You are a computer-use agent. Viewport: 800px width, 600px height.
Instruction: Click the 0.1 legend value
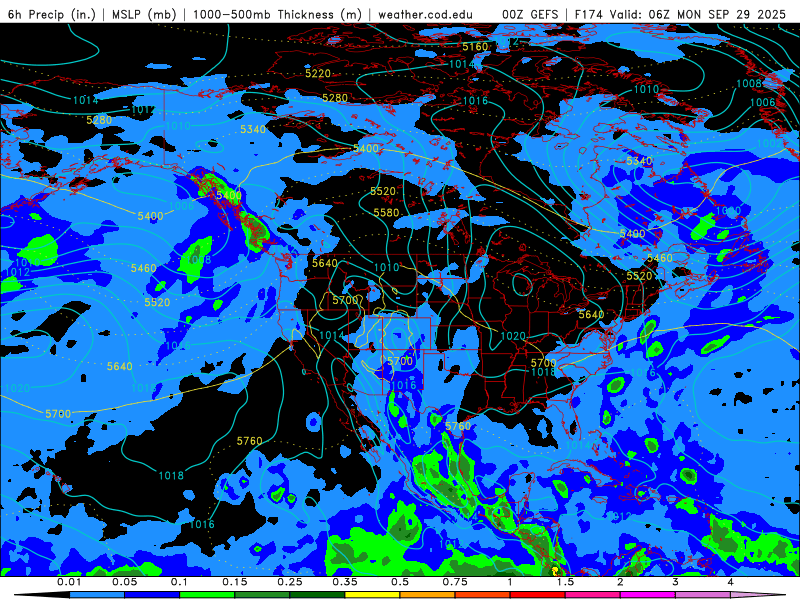coord(180,582)
